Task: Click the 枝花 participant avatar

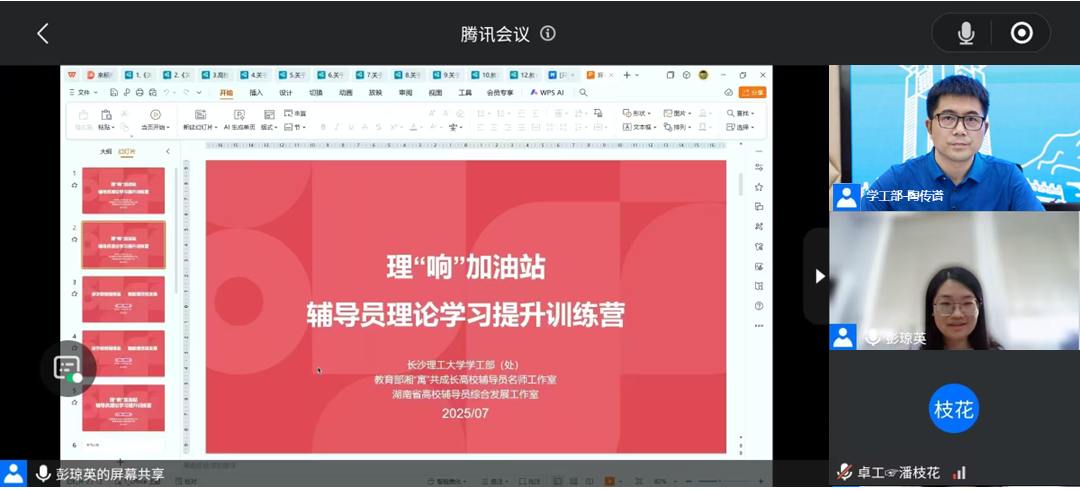Action: [953, 408]
